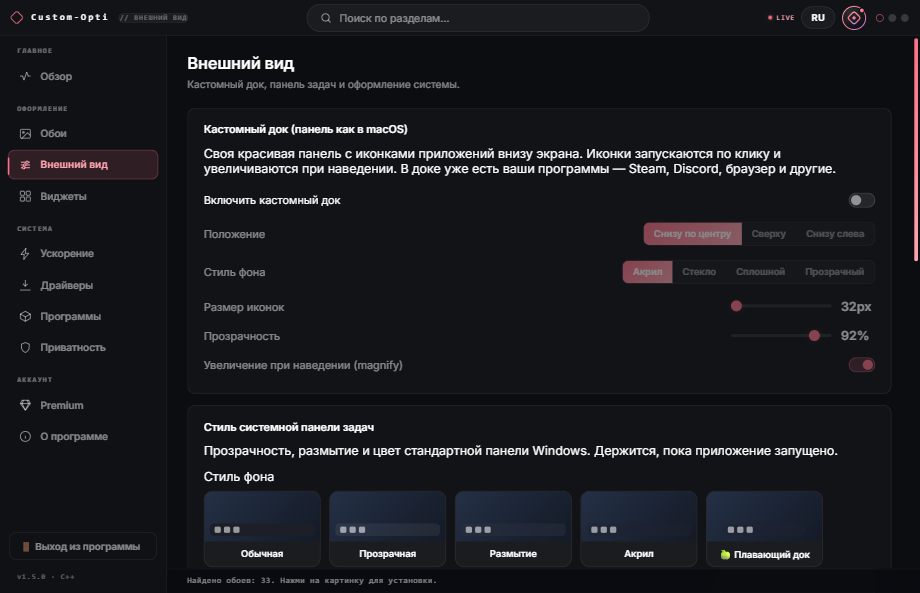The image size is (920, 593).
Task: Go to Ускорение section
Action: 83,253
